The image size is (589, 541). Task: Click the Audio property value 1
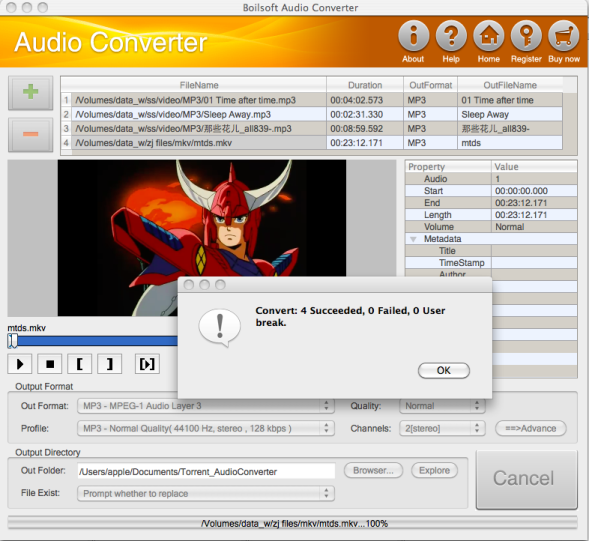[x=534, y=179]
